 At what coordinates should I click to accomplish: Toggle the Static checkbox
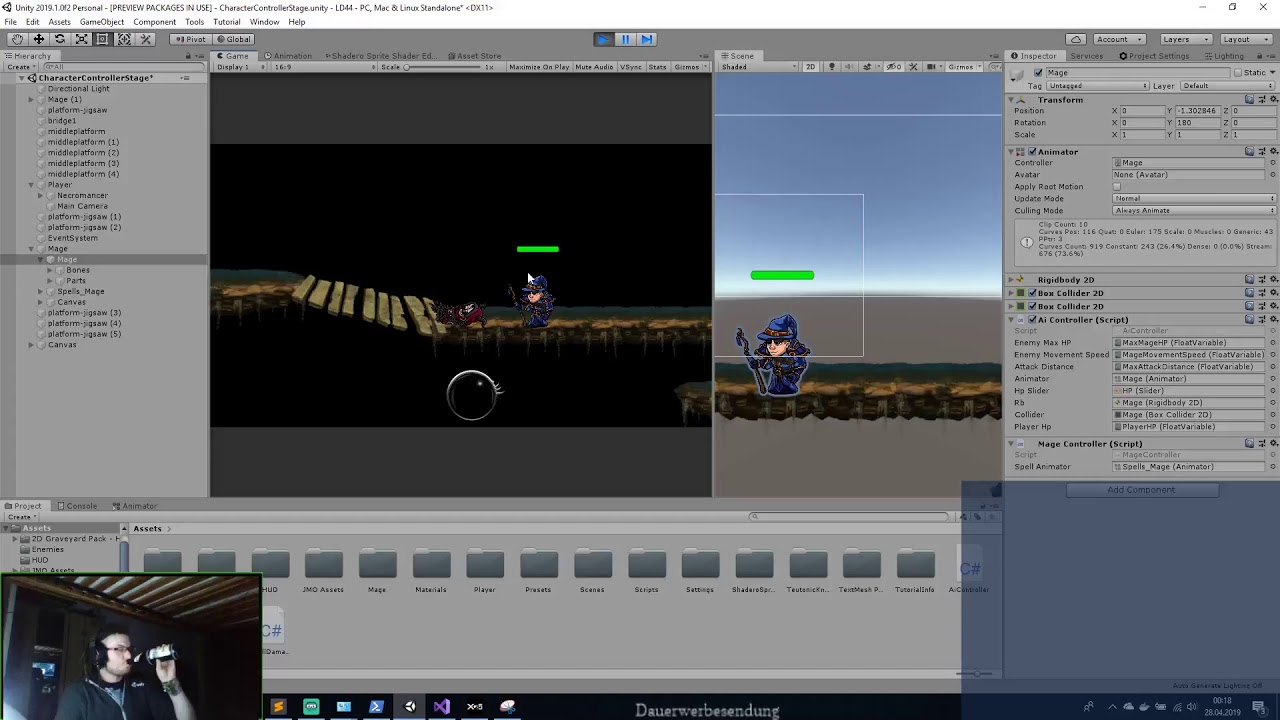tap(1238, 73)
